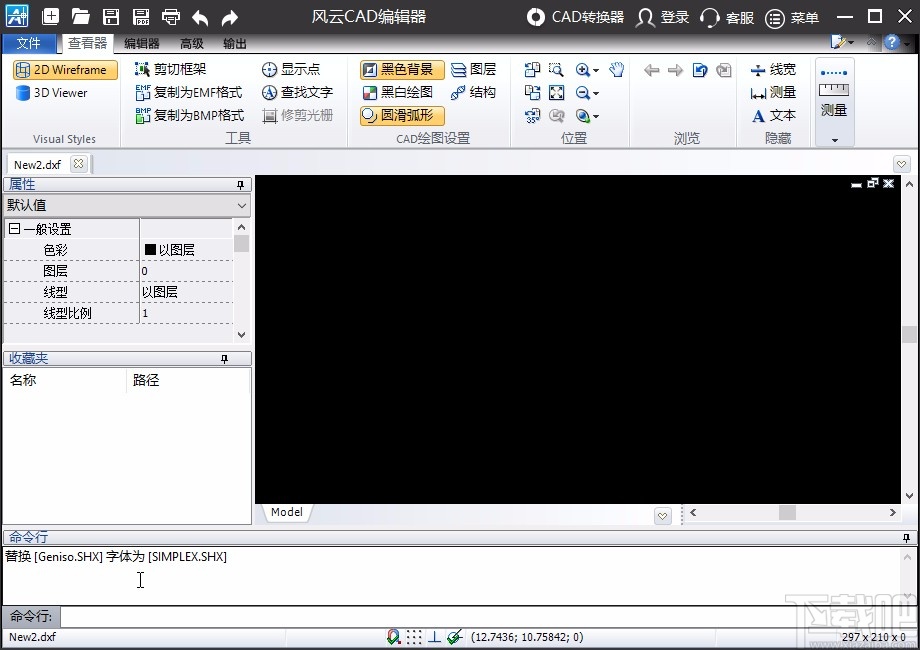Open the 图层 layers tool

click(x=473, y=69)
